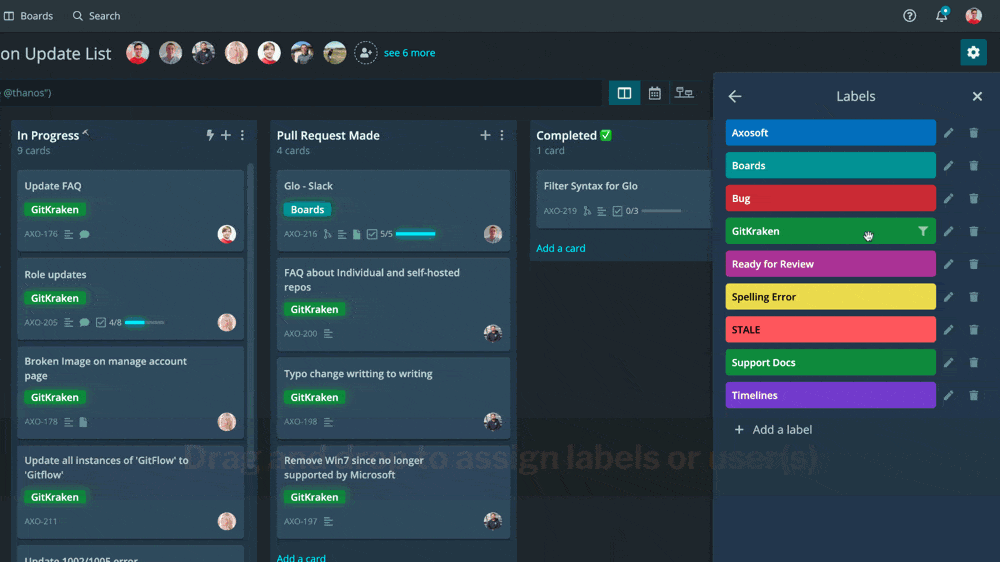Click the In Progress column lightning bolt icon

click(x=210, y=135)
